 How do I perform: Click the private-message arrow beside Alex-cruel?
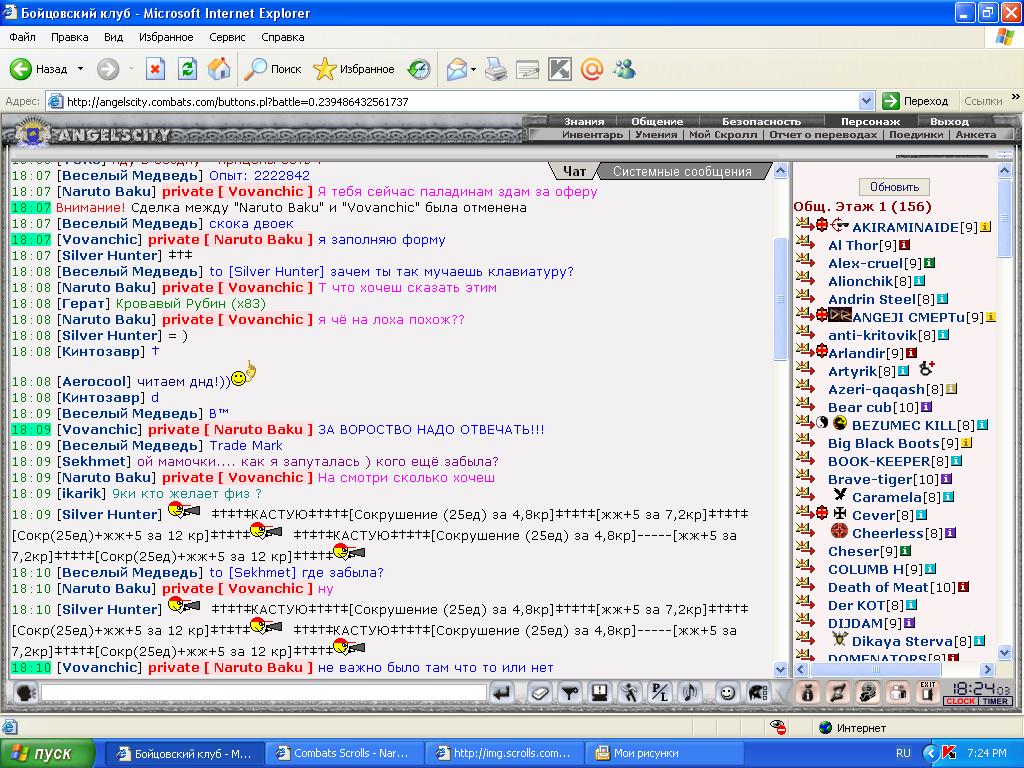point(805,261)
